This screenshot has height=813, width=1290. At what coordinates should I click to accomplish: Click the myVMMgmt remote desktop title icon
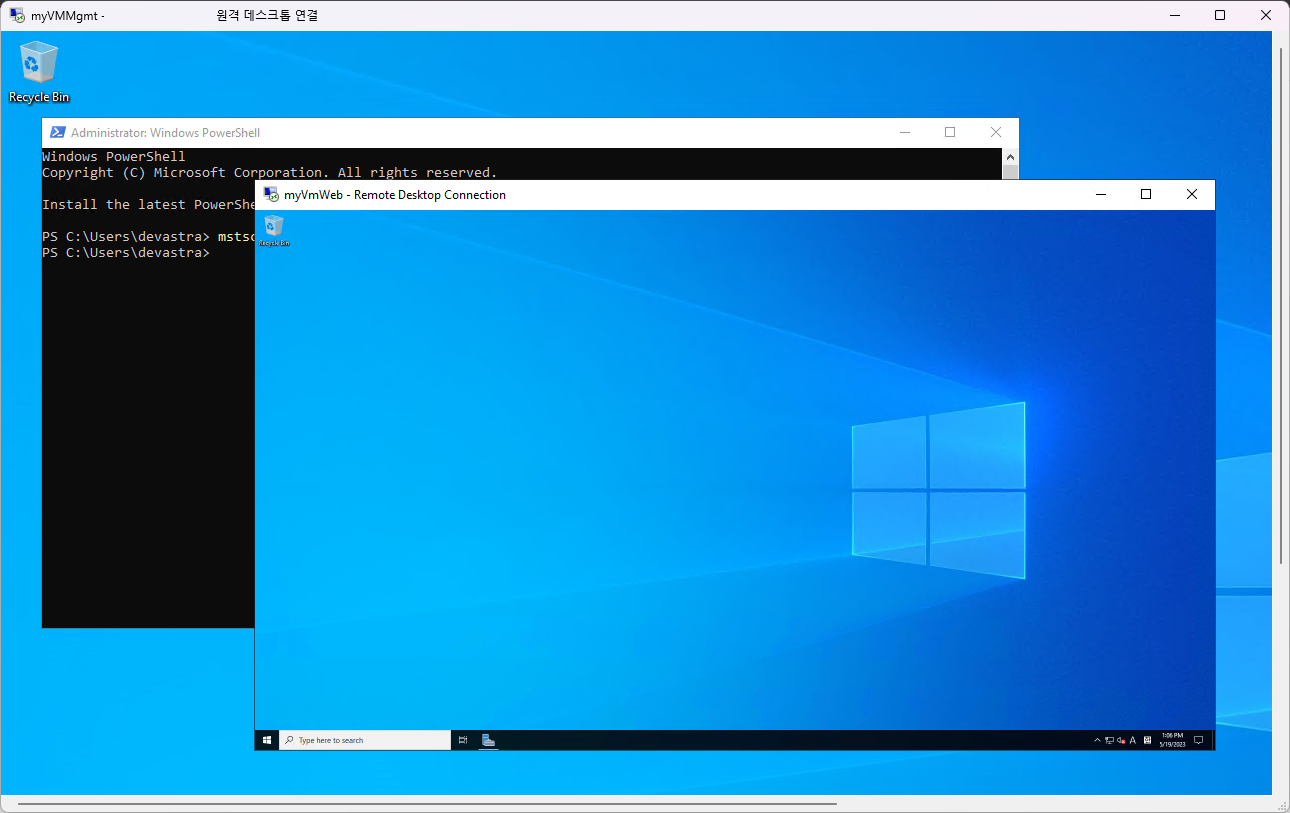click(17, 15)
